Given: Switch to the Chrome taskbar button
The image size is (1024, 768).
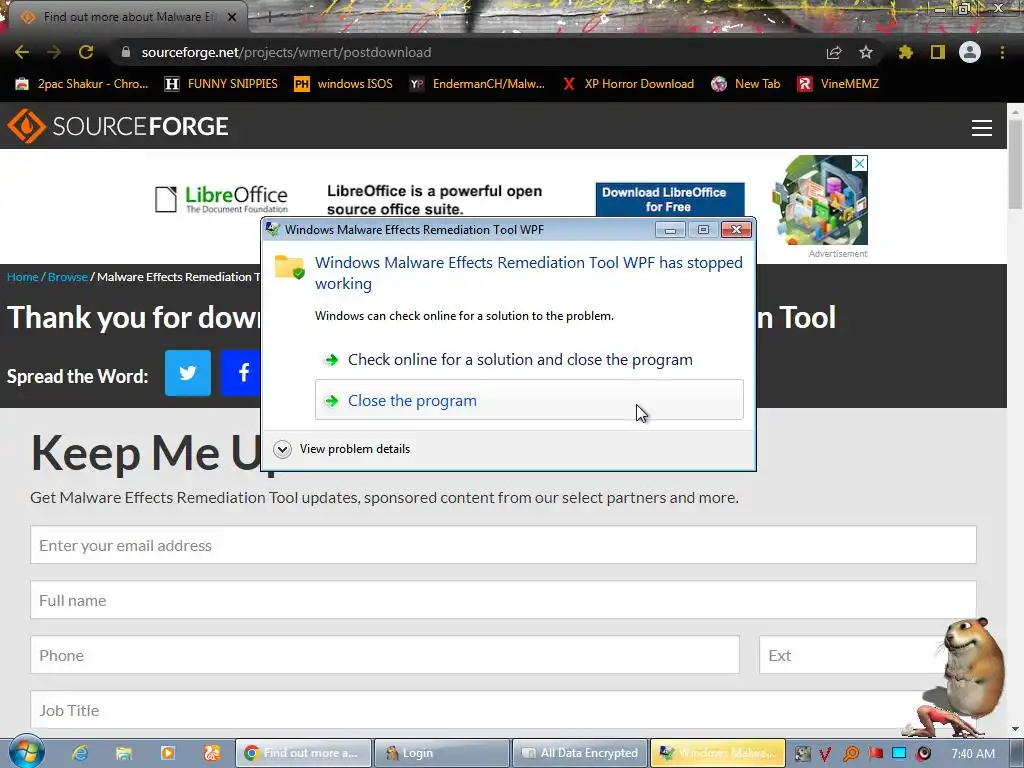Looking at the screenshot, I should point(303,753).
